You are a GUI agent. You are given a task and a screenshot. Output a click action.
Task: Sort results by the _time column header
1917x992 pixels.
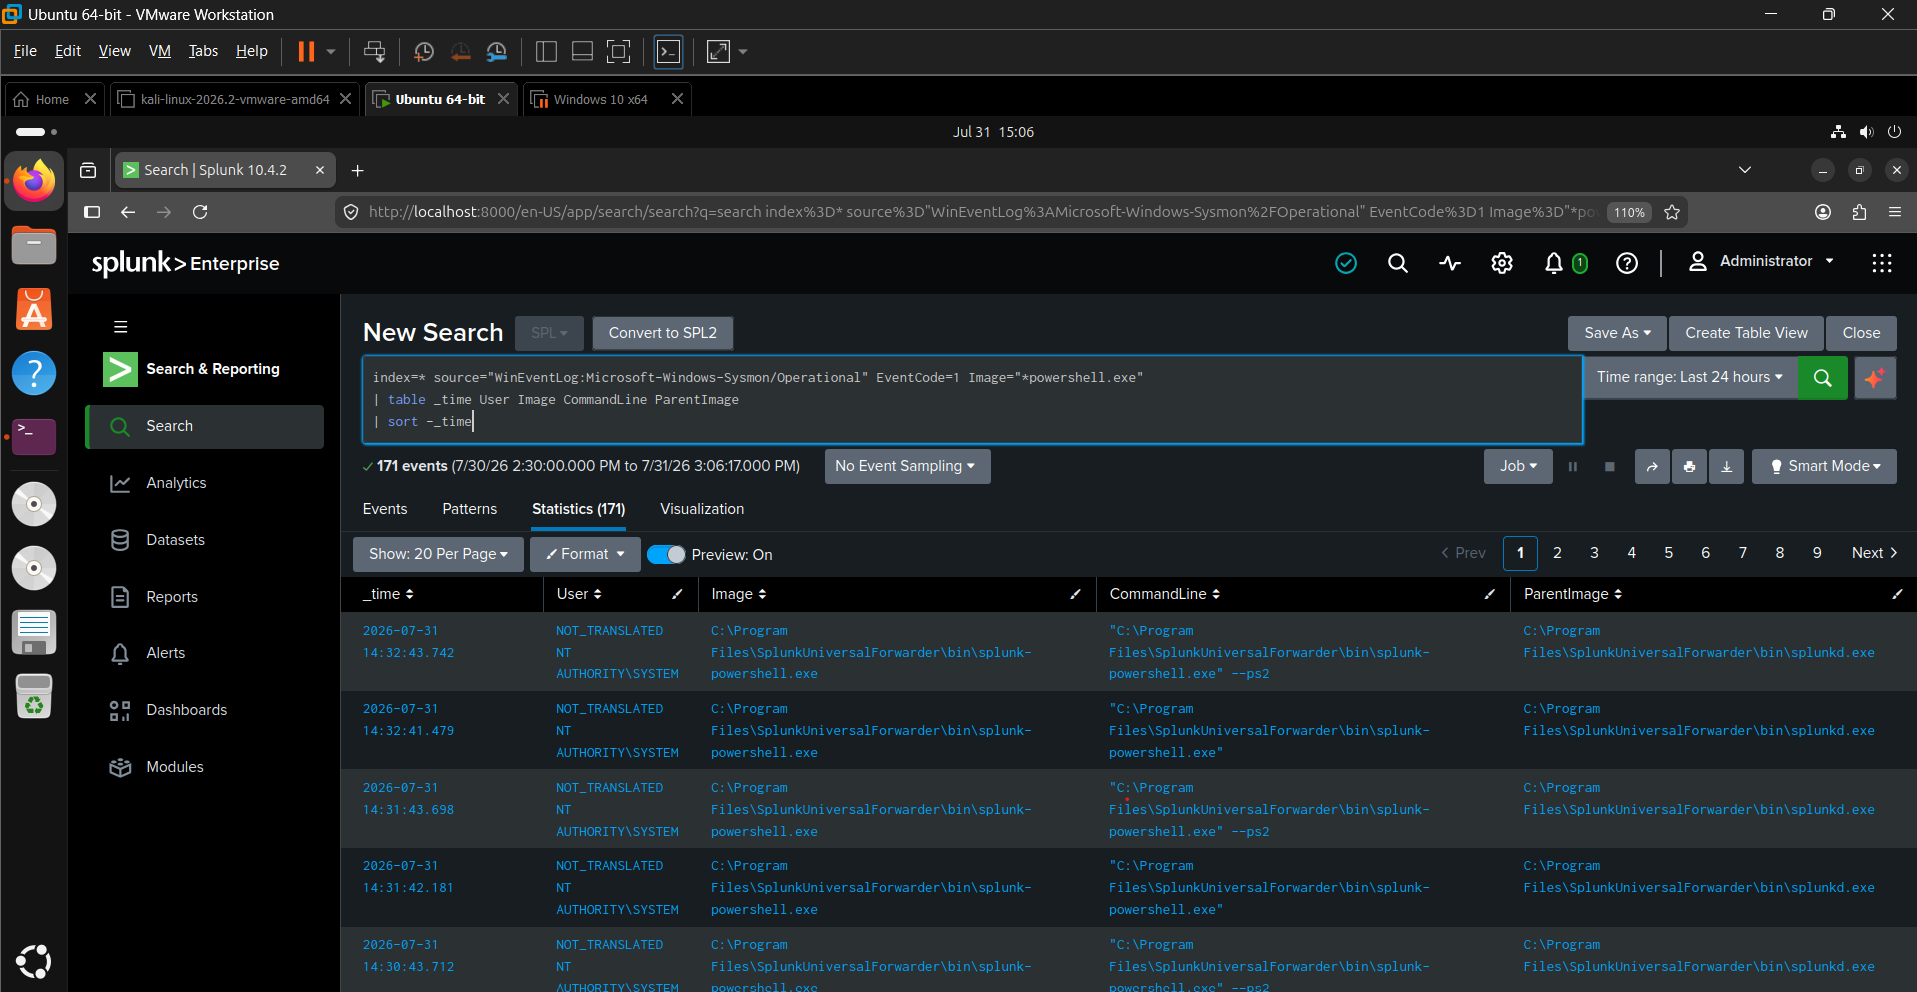click(x=388, y=594)
